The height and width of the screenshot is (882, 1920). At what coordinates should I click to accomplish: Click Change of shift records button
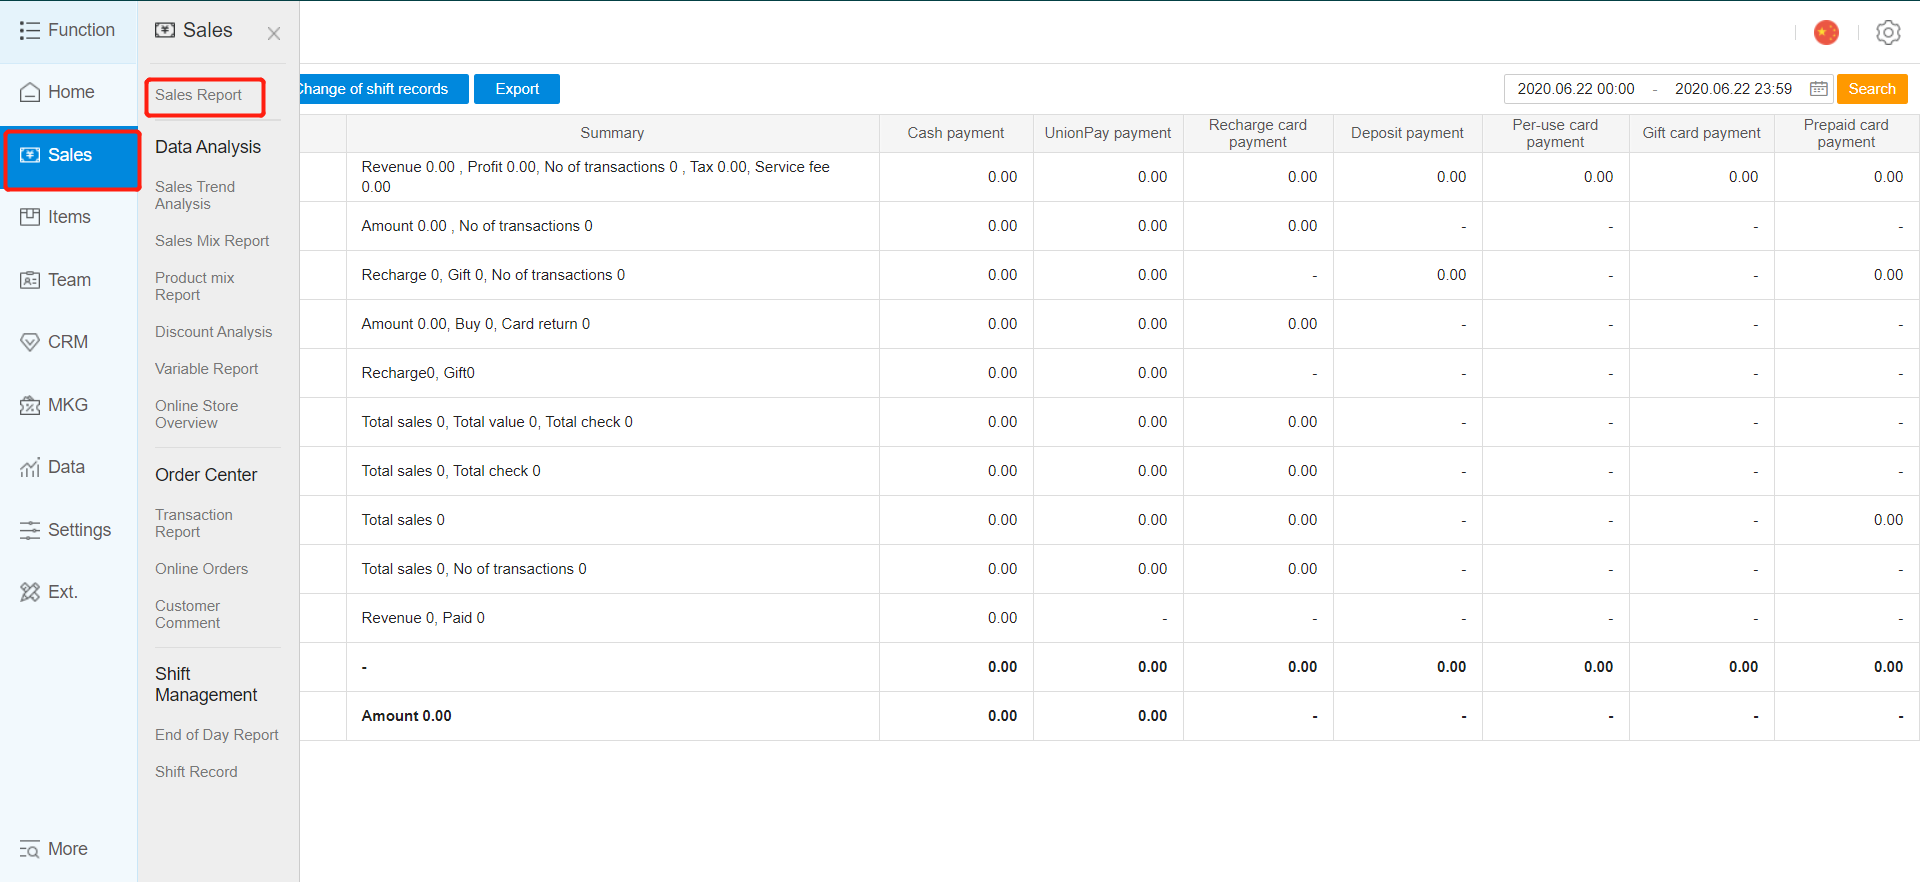(x=384, y=89)
